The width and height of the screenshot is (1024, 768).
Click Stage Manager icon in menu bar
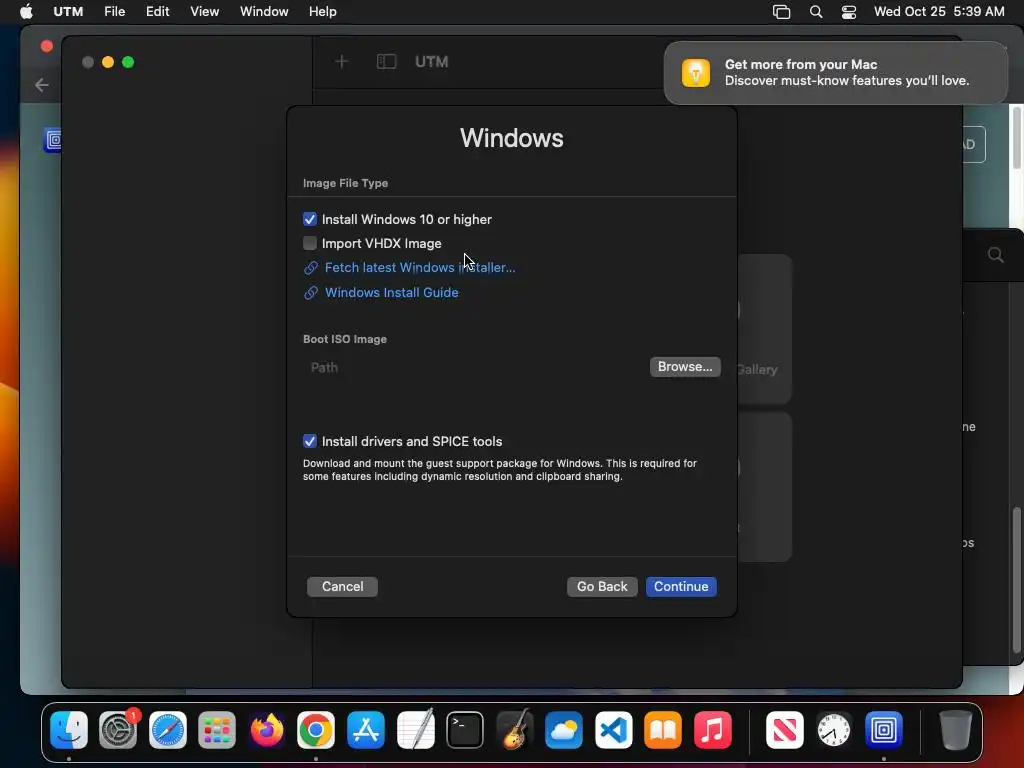click(x=781, y=12)
